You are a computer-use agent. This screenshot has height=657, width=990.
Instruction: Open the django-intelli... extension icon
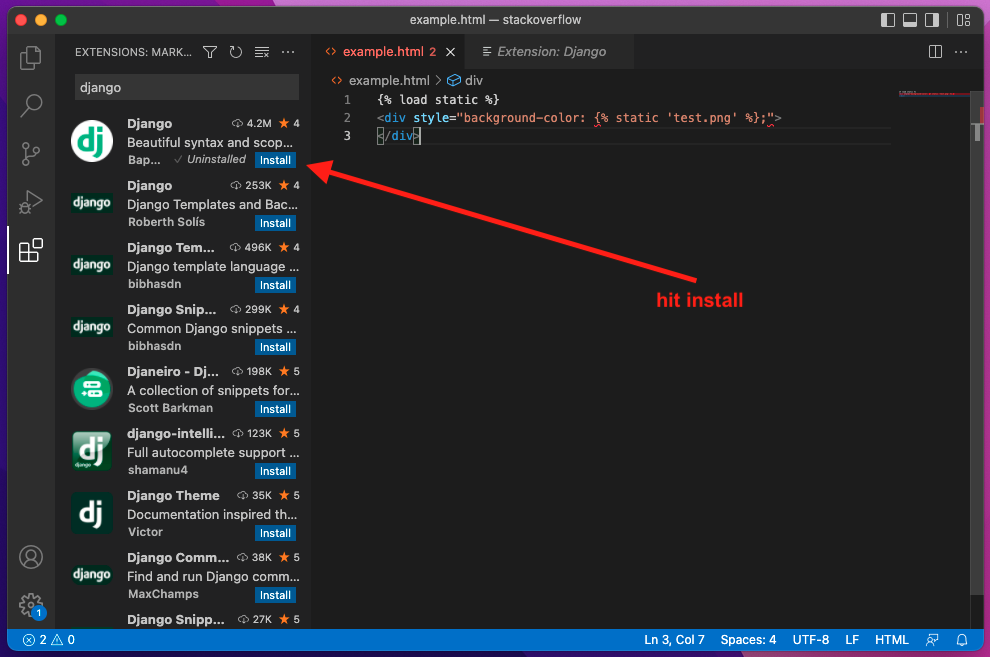(92, 451)
